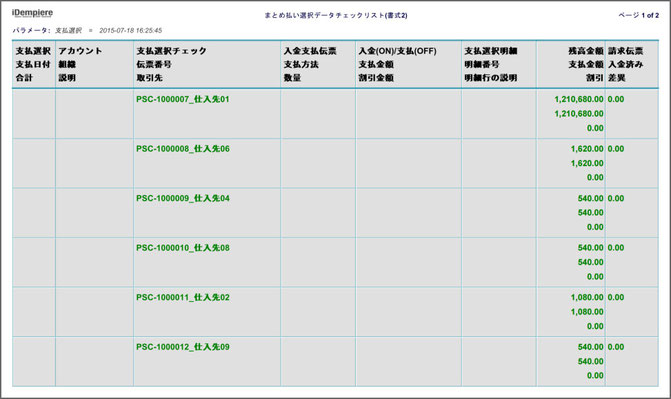
Task: Click the 支払選択チェック column header
Action: click(x=172, y=51)
